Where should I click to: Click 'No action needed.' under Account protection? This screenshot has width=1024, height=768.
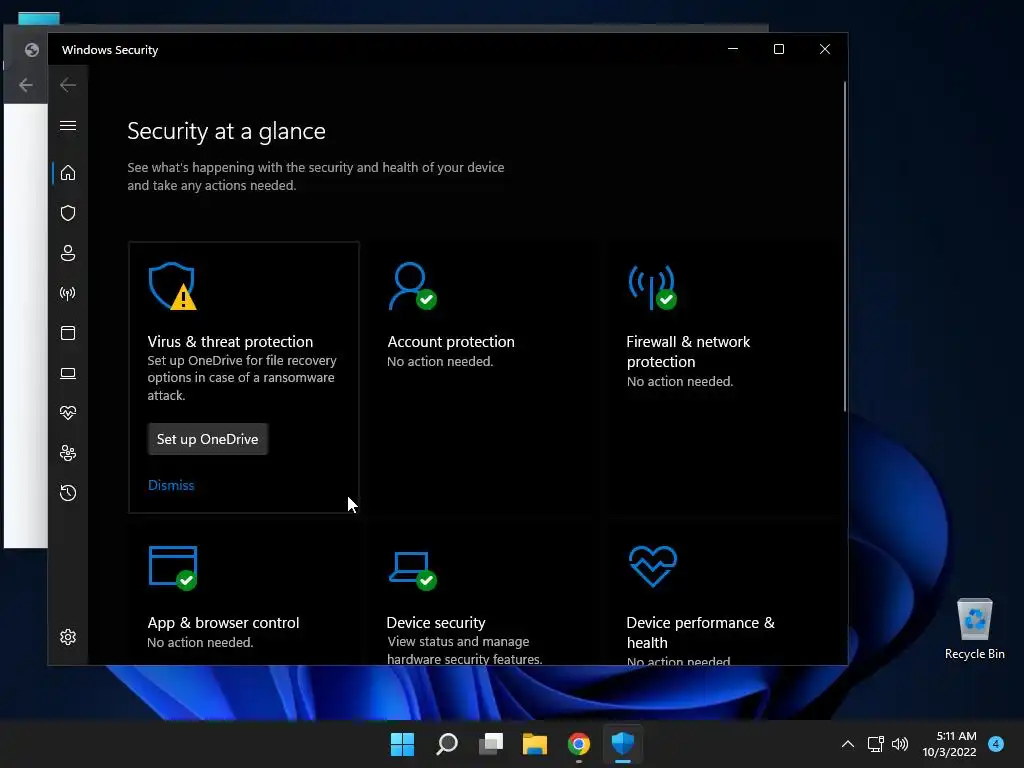coord(440,361)
